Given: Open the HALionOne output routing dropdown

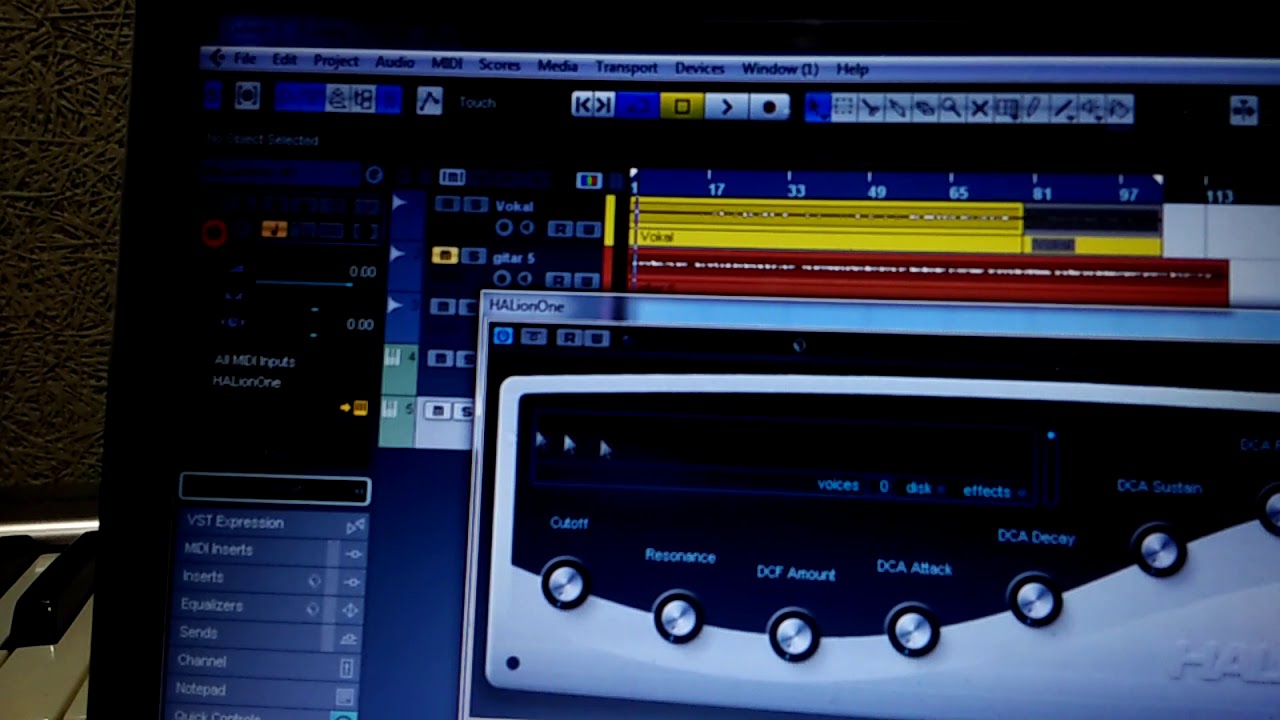Looking at the screenshot, I should click(247, 382).
